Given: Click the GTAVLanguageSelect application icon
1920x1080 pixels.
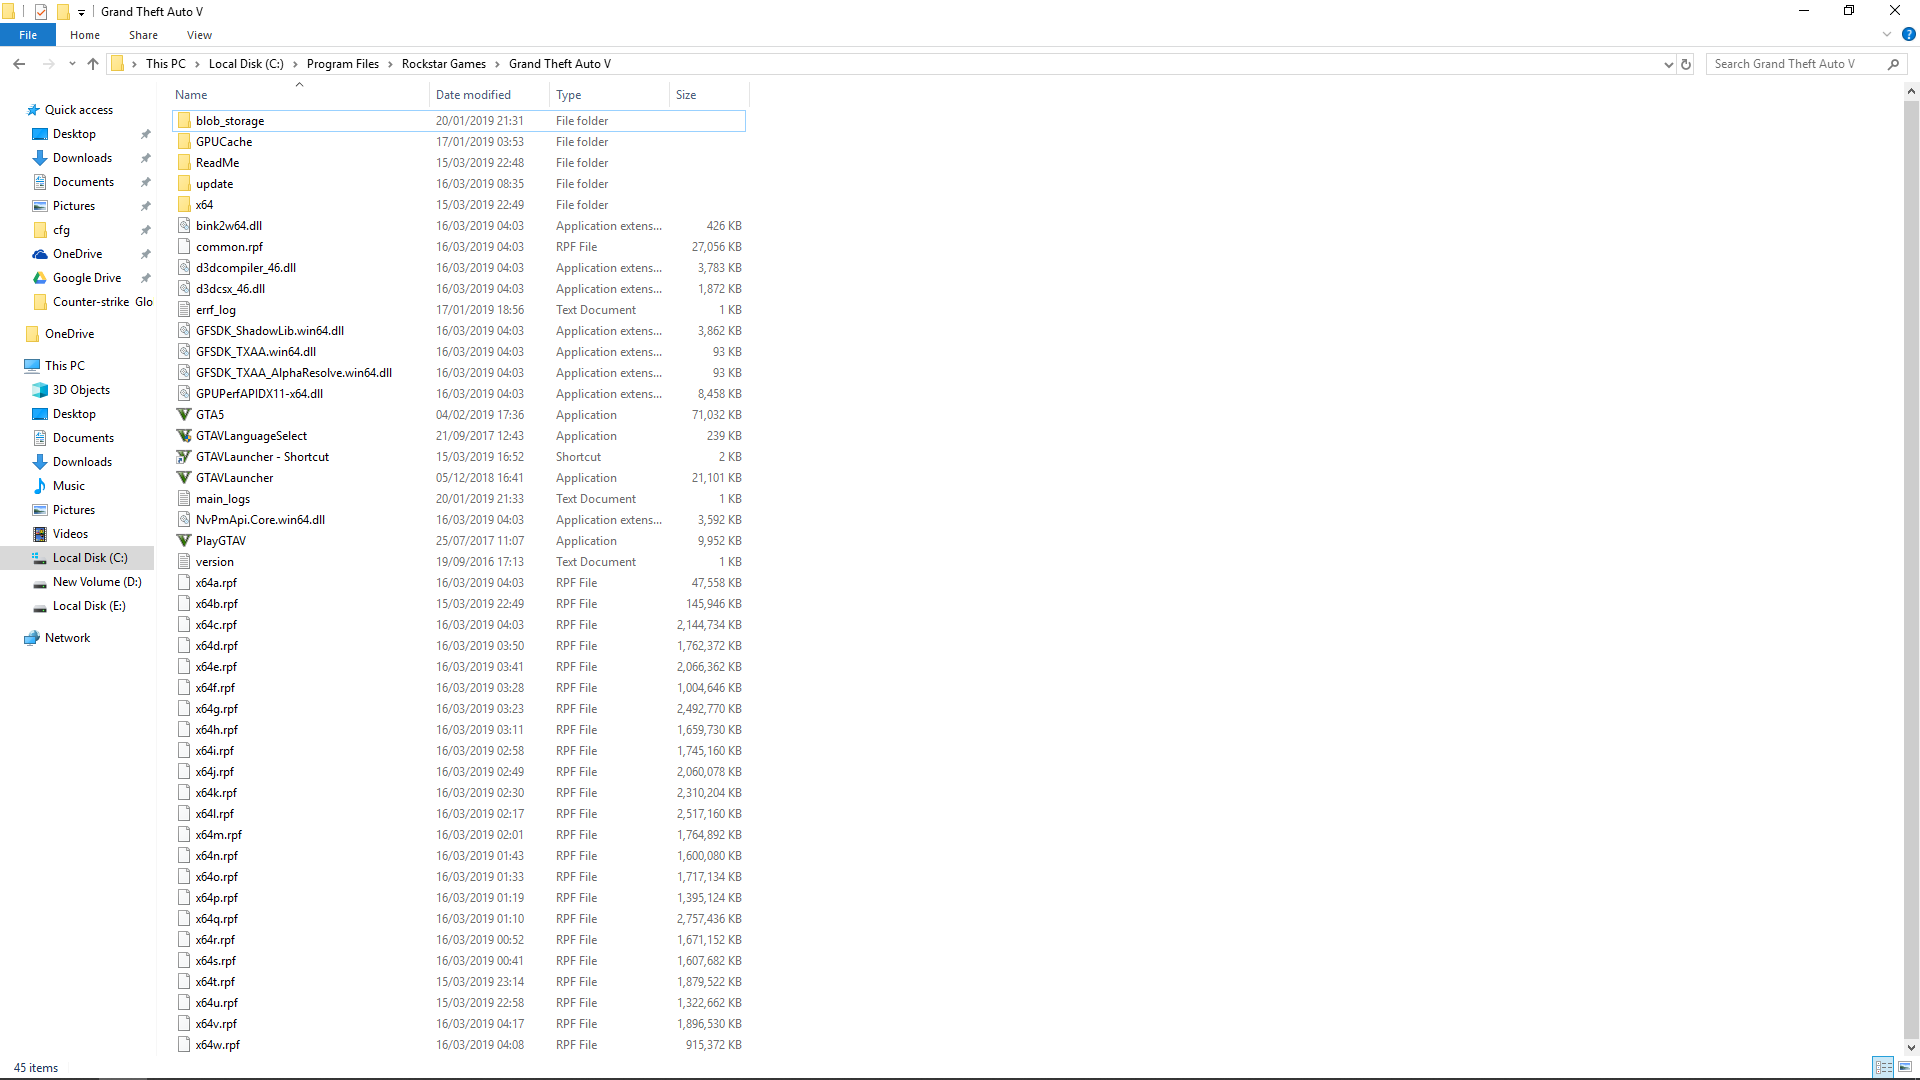Looking at the screenshot, I should pos(184,436).
